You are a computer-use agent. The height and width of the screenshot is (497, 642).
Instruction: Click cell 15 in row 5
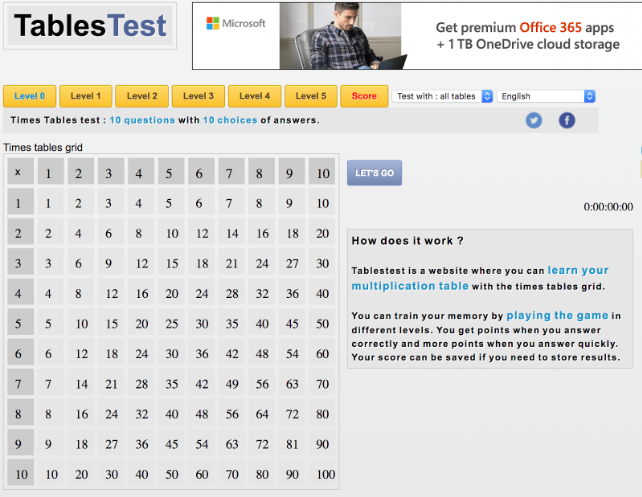click(111, 322)
